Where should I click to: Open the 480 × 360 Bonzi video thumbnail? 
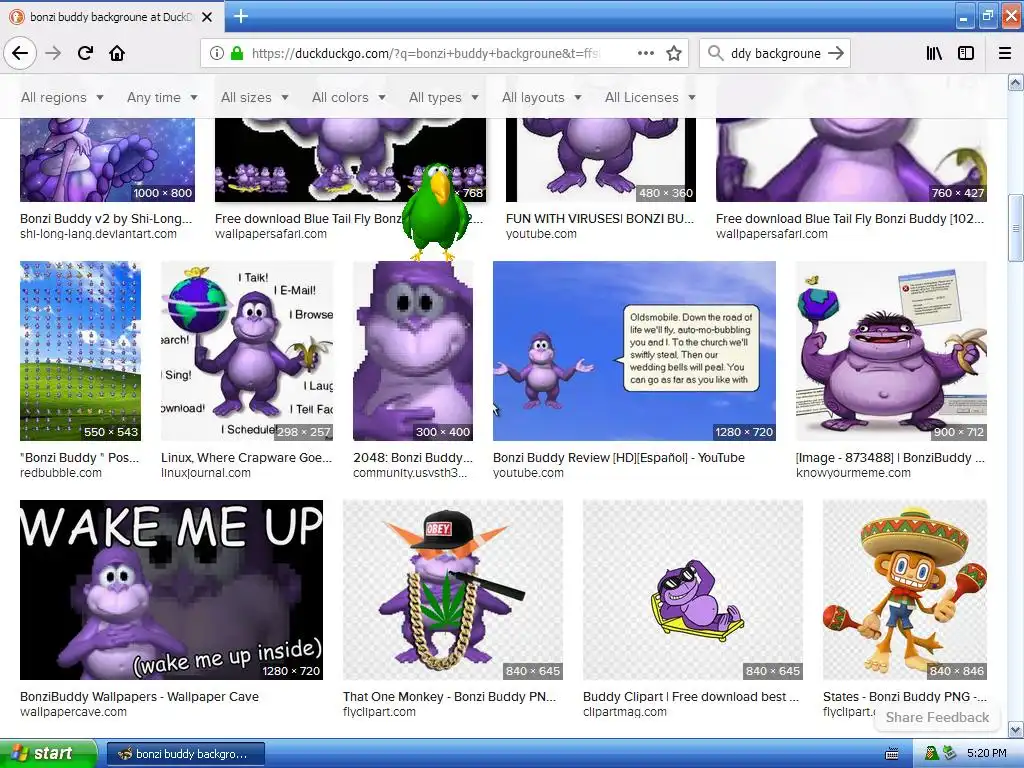pyautogui.click(x=601, y=160)
